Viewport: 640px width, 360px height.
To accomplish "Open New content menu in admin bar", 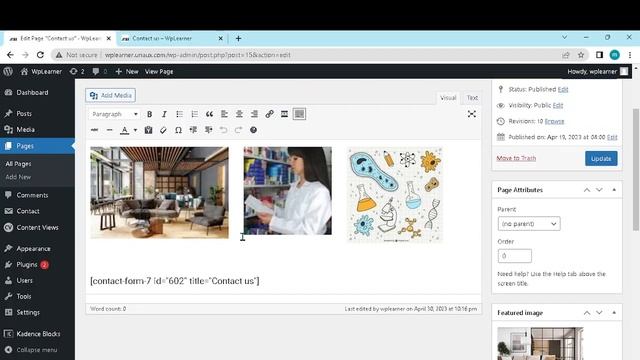I will point(127,71).
